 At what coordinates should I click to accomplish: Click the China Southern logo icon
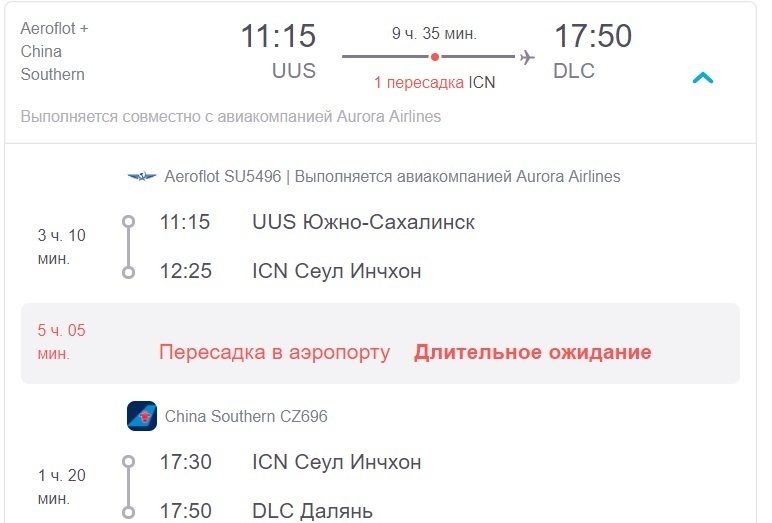point(142,416)
